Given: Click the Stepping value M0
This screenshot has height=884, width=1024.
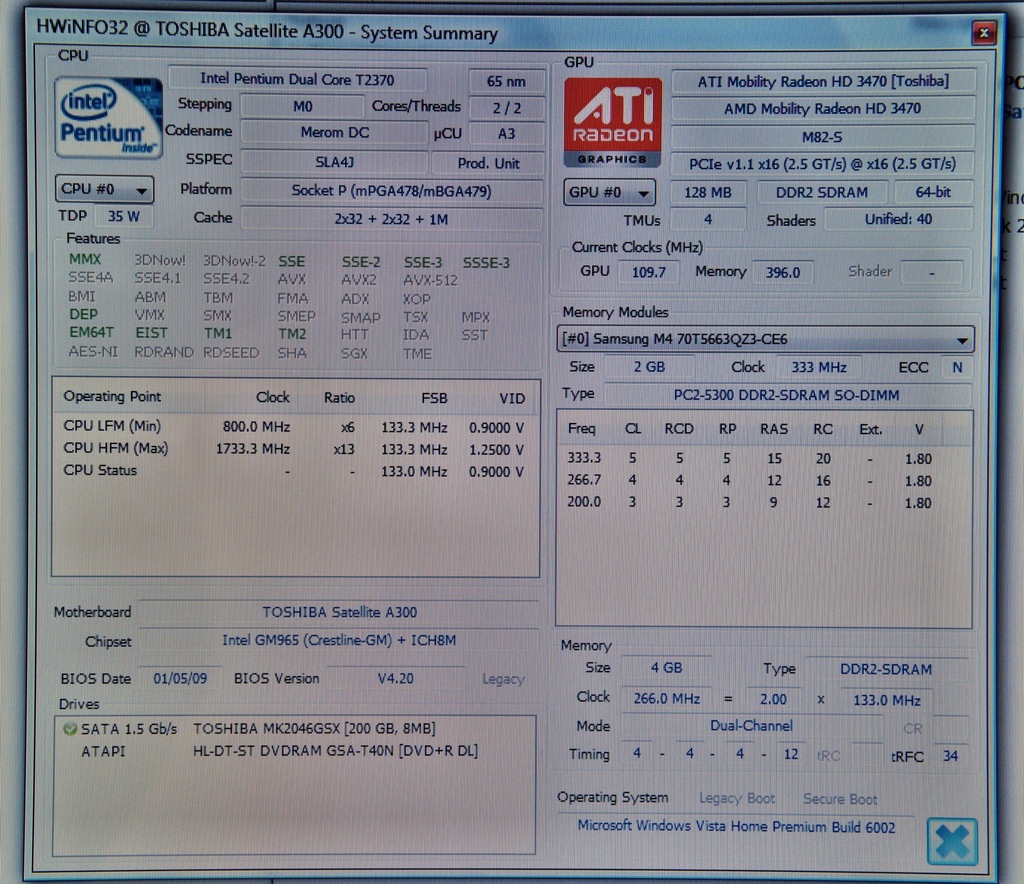Looking at the screenshot, I should (x=302, y=106).
